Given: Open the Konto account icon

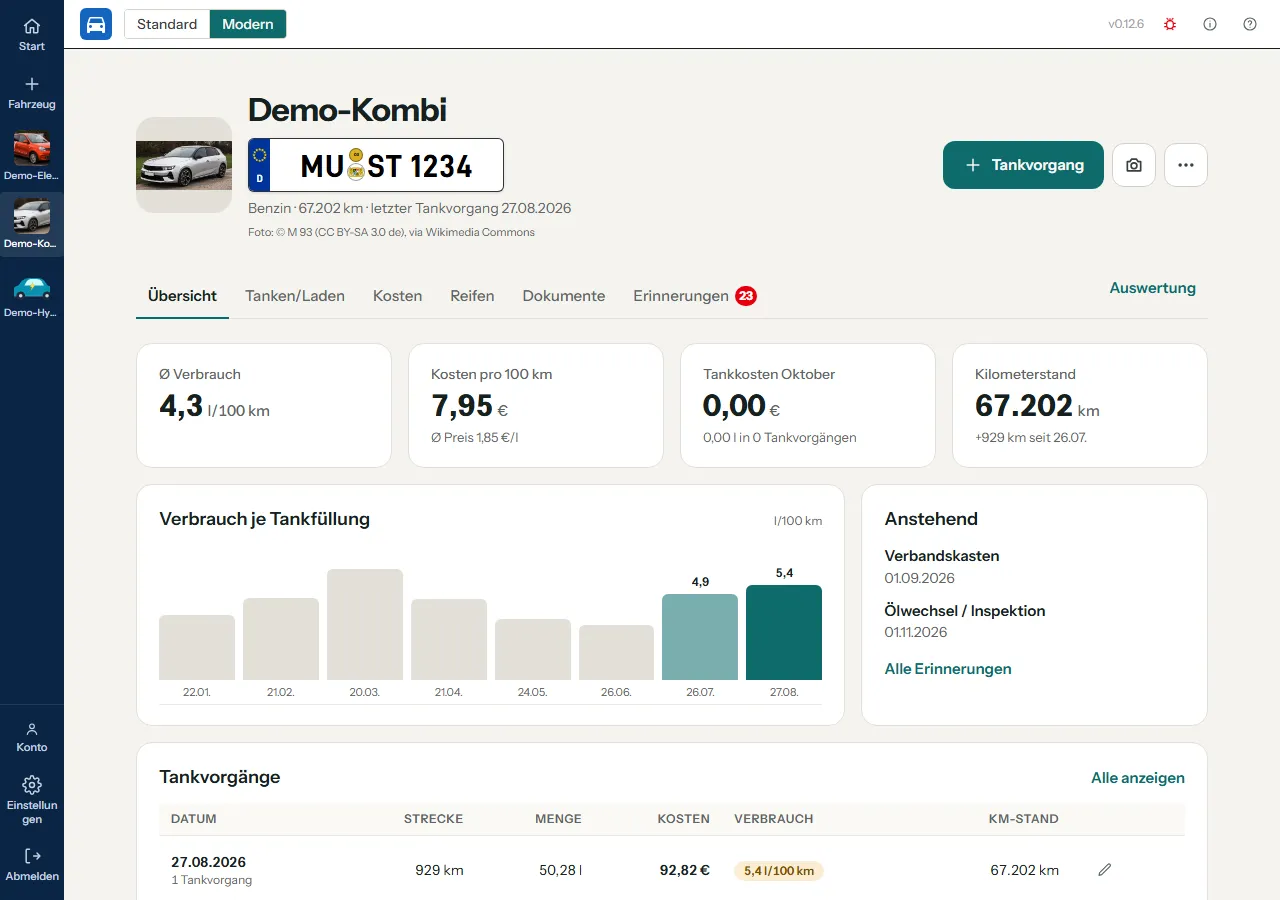Looking at the screenshot, I should point(32,729).
